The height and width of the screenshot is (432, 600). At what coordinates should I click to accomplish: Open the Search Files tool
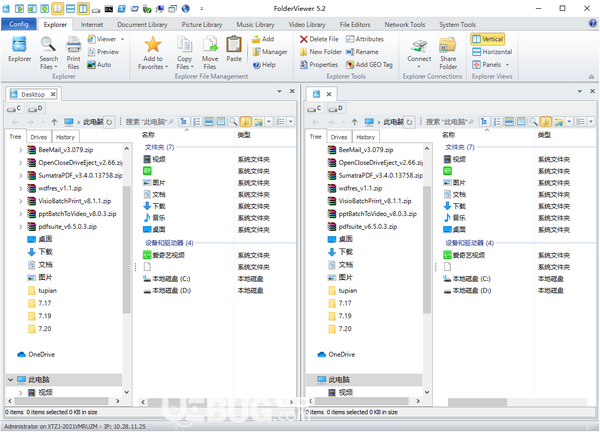coord(49,52)
